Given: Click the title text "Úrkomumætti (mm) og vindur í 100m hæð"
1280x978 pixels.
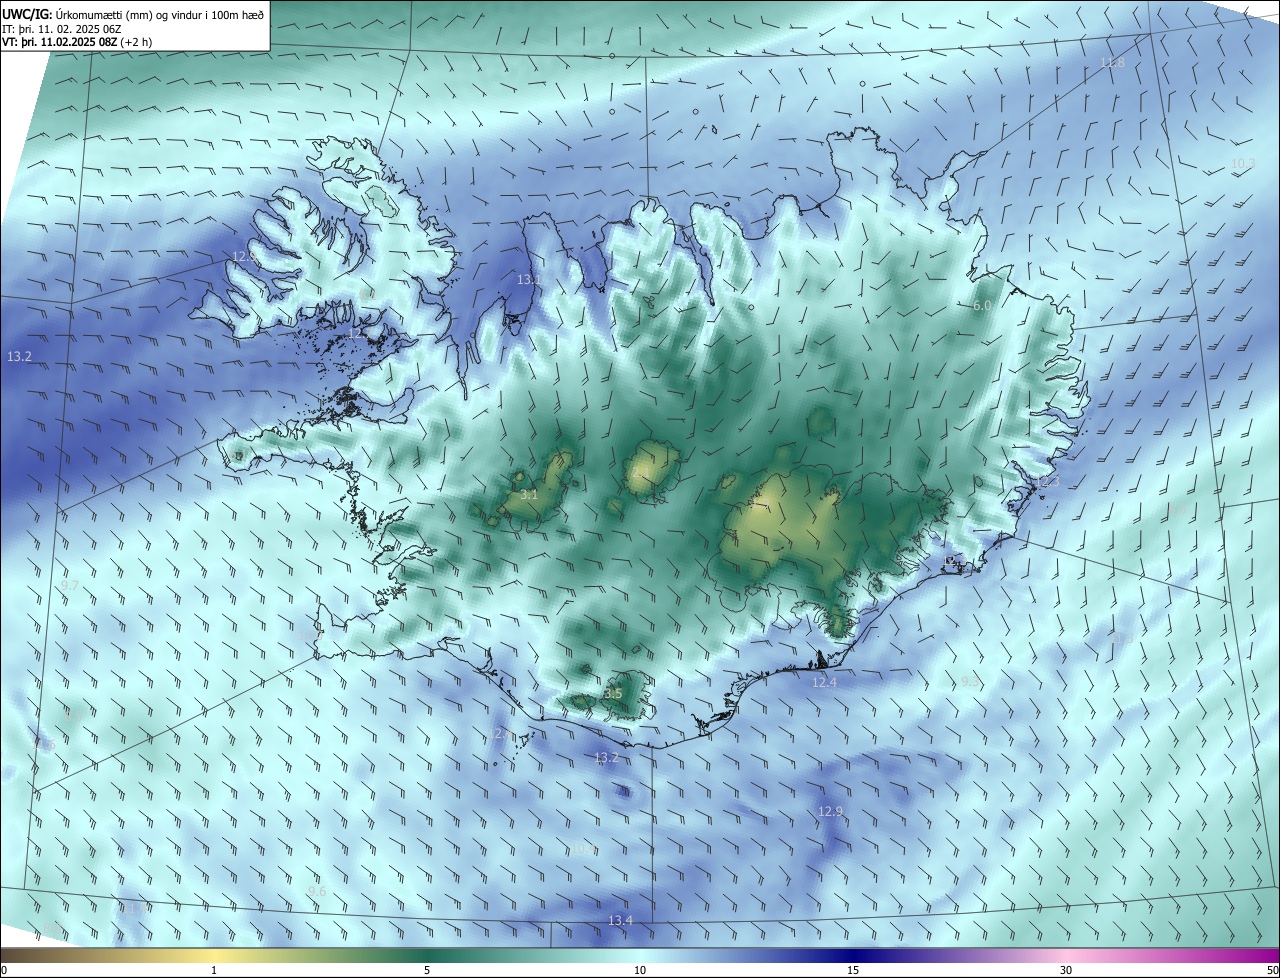Looking at the screenshot, I should tap(161, 15).
